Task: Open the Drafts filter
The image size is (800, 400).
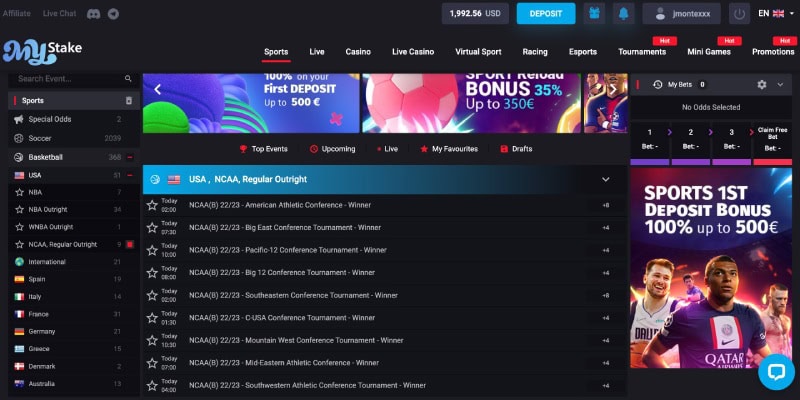Action: (516, 149)
